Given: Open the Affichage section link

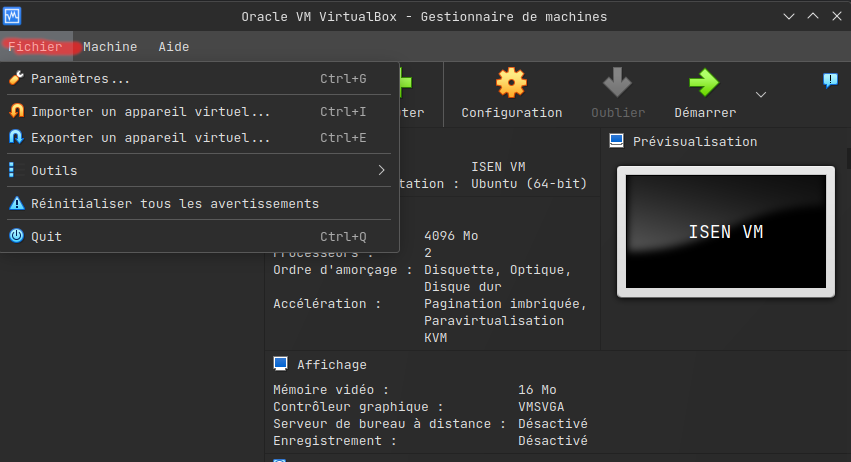Looking at the screenshot, I should coord(332,365).
